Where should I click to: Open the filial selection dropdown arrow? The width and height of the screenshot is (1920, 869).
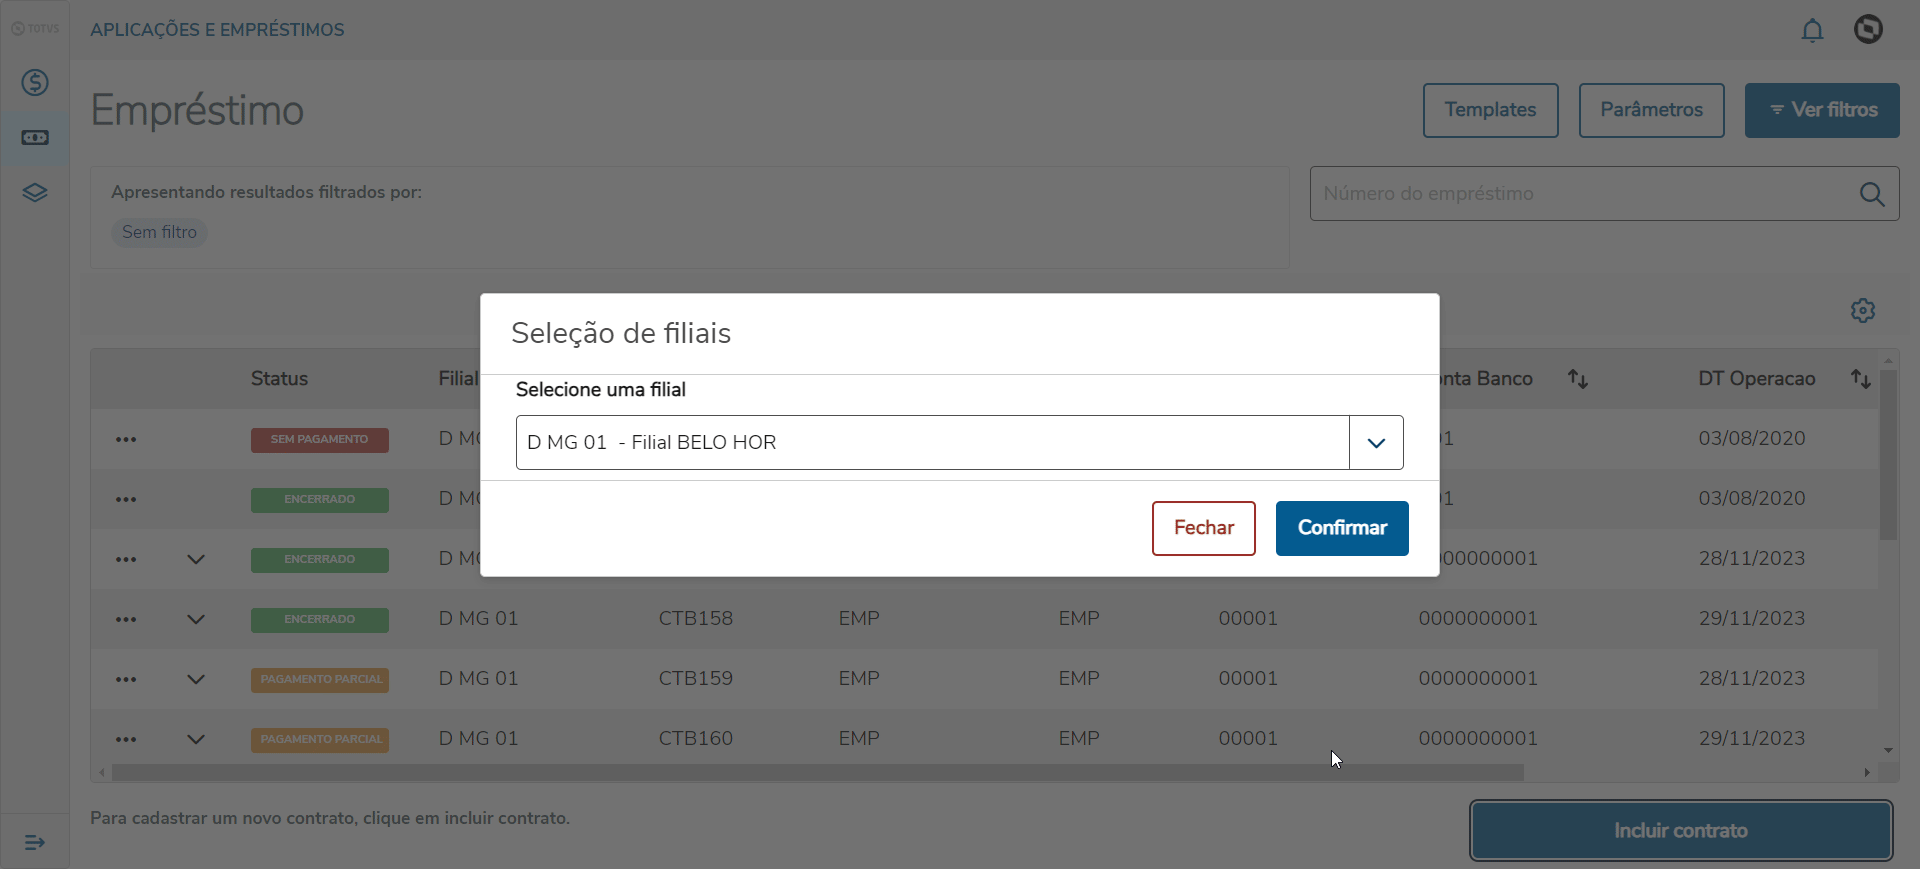tap(1376, 443)
